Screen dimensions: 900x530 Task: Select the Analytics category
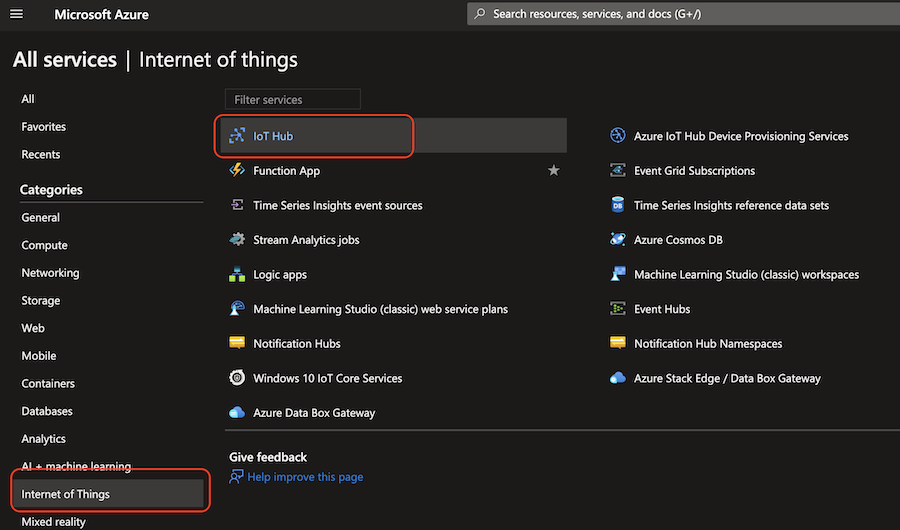tap(44, 439)
